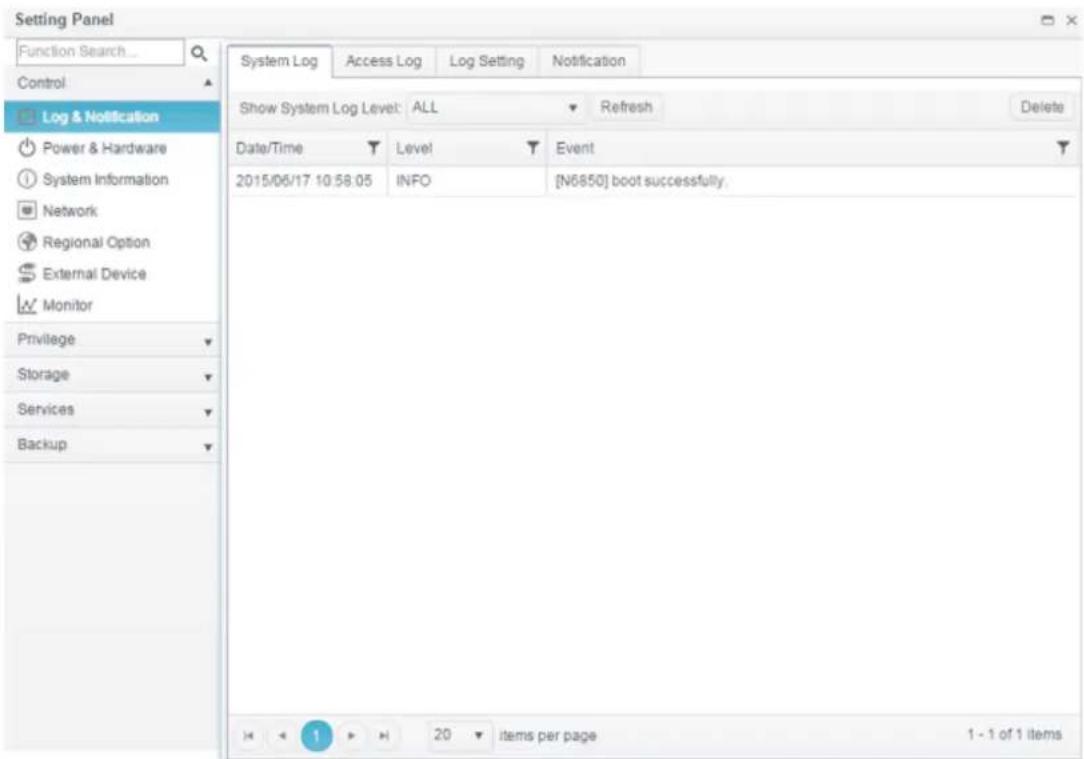
Task: Click the Function Search magnifier icon
Action: click(198, 53)
